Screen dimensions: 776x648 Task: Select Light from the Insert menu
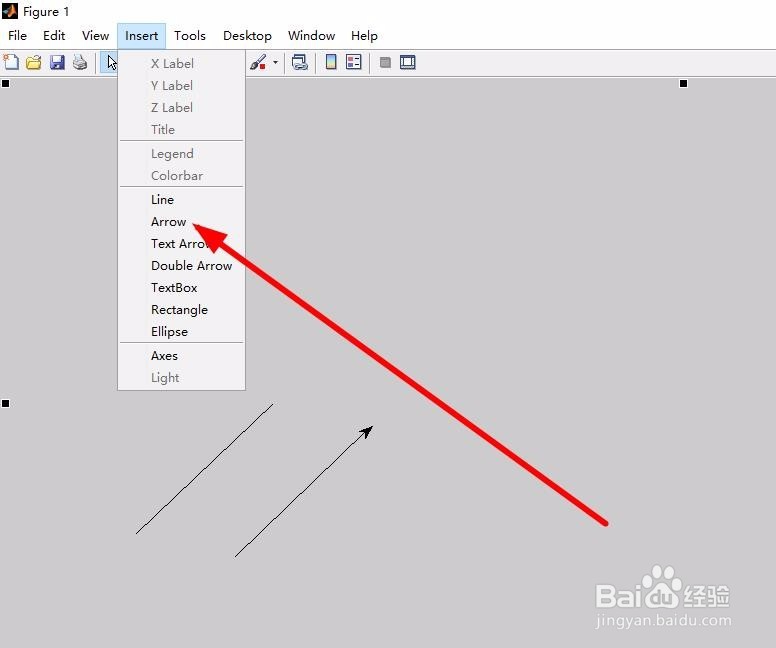(182, 378)
